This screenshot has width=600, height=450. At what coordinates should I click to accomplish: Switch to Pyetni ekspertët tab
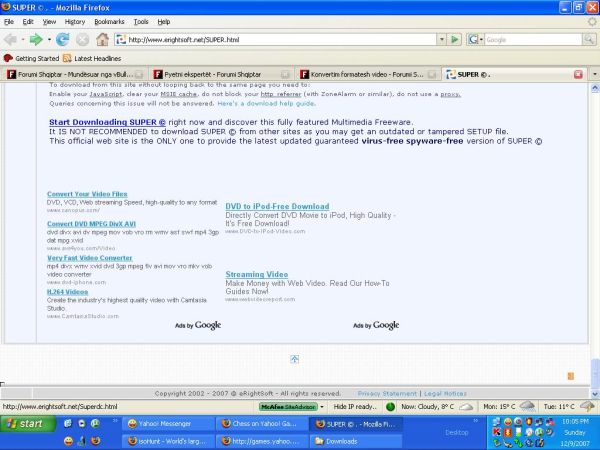(221, 74)
